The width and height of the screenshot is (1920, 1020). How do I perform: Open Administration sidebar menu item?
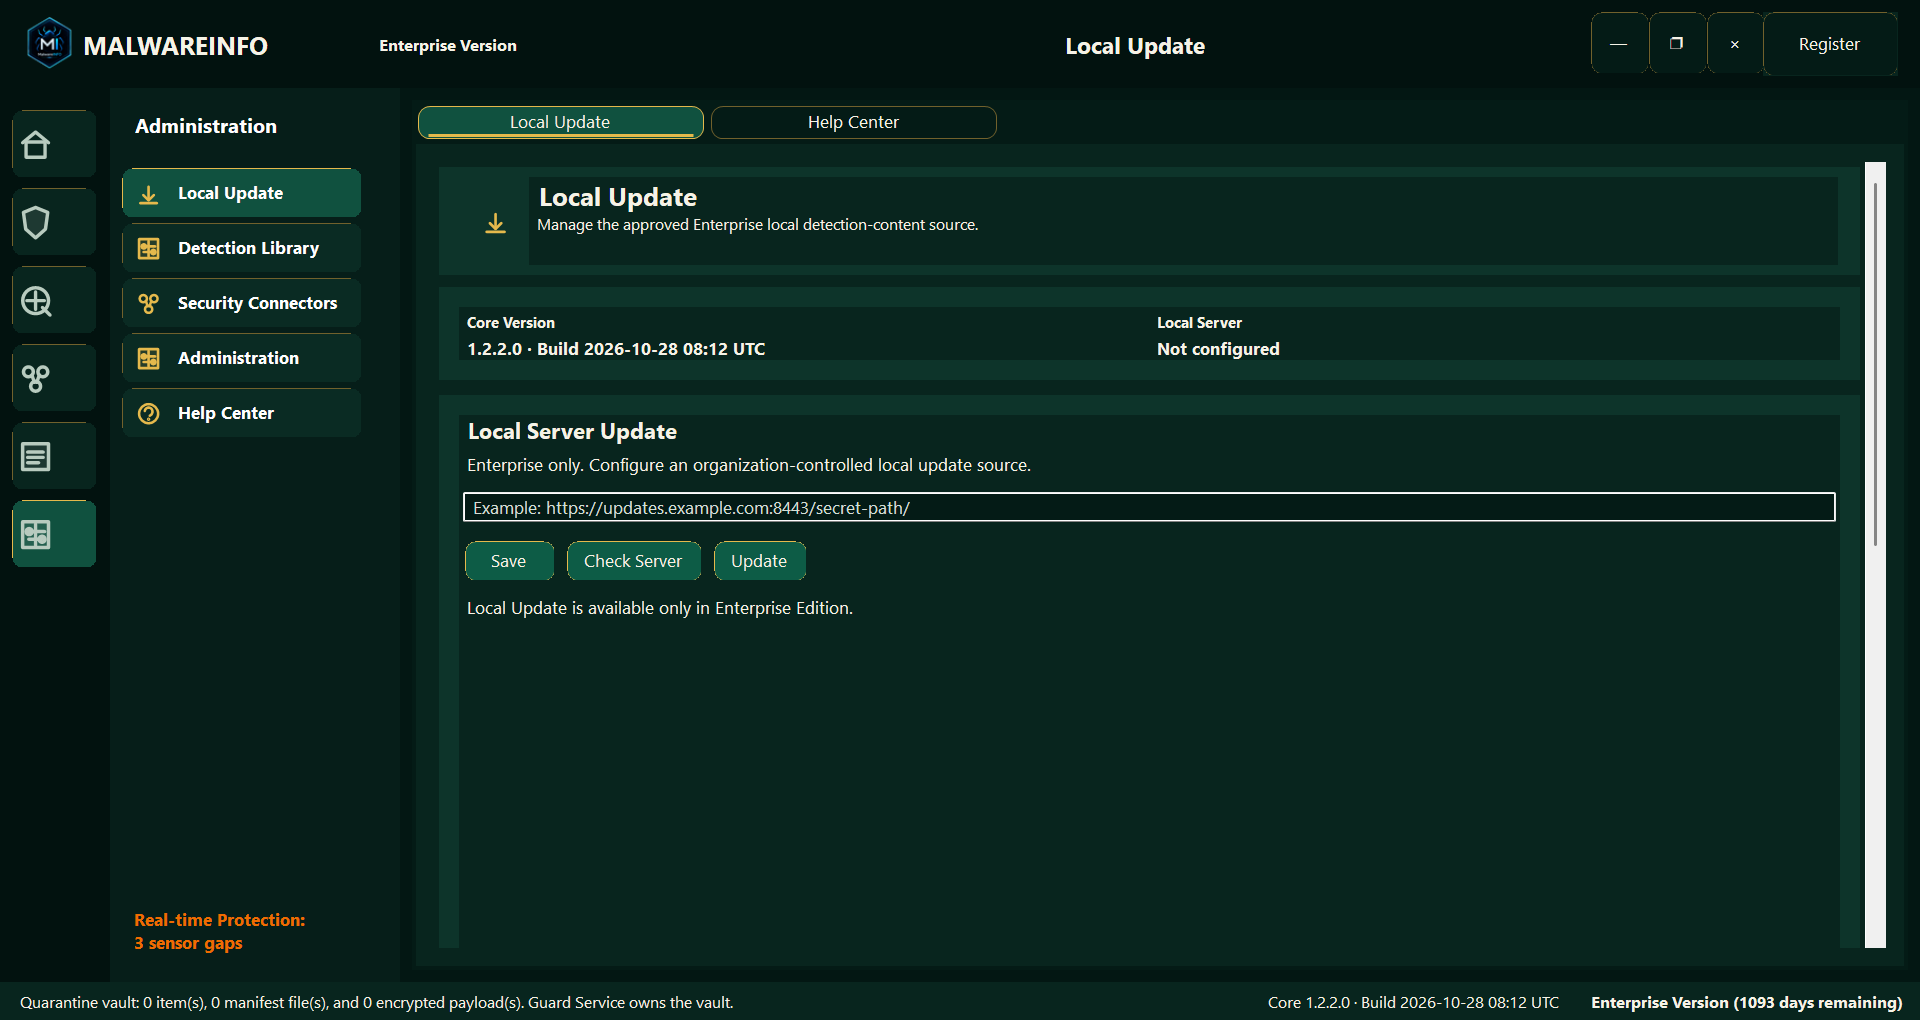(242, 358)
